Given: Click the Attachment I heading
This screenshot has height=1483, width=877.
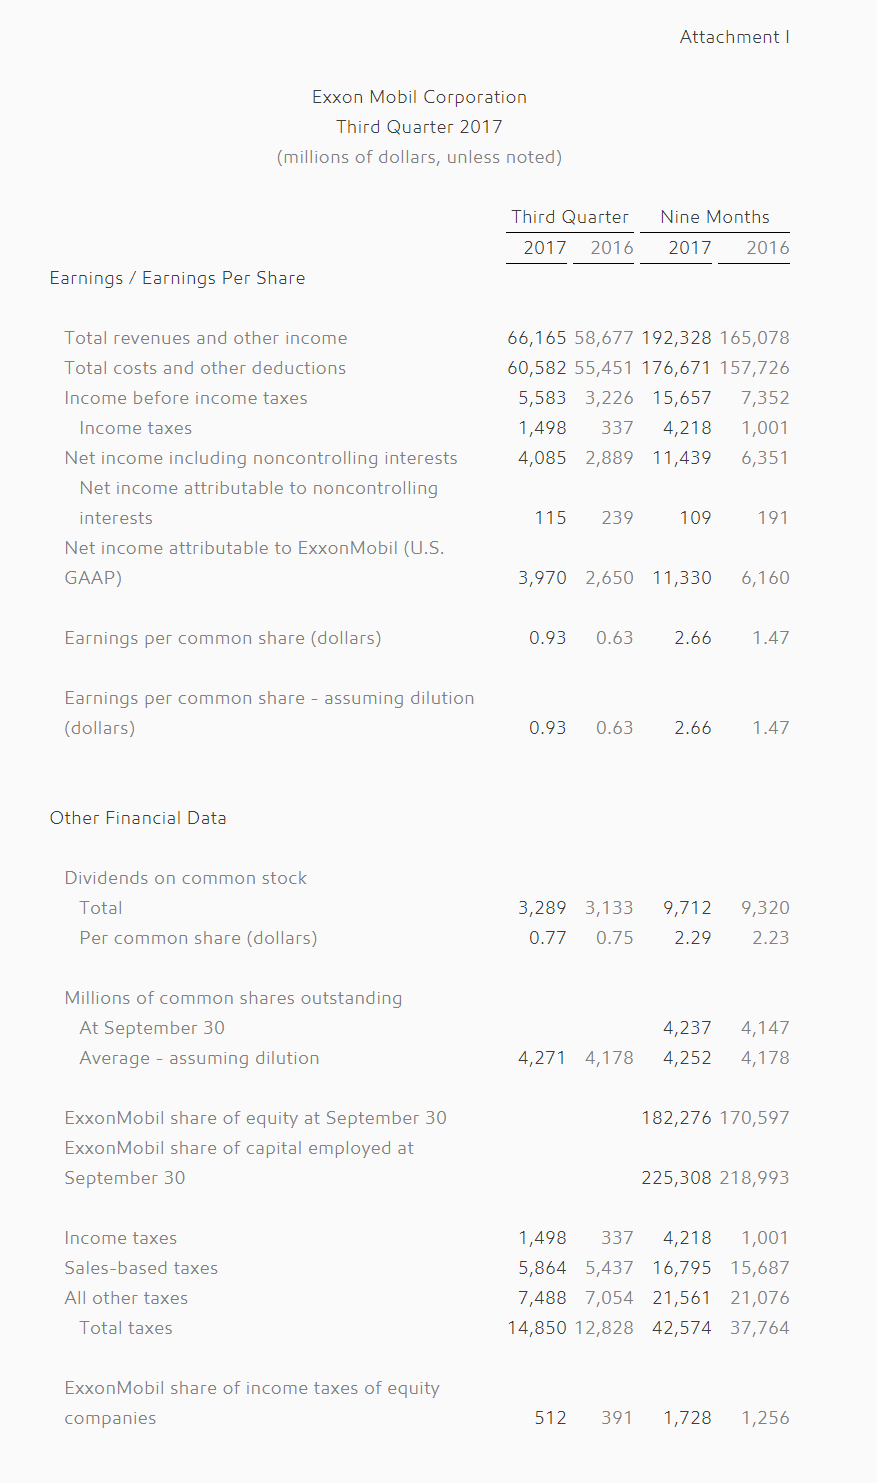Looking at the screenshot, I should 734,37.
